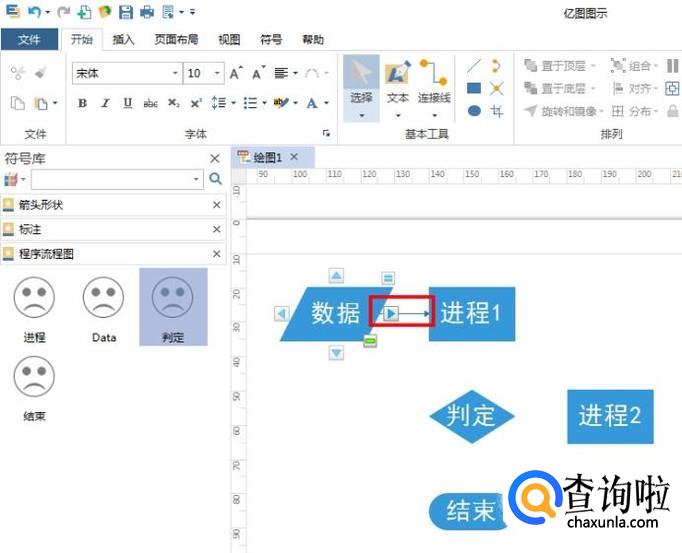Select the 选择 pointer tool

[x=361, y=88]
